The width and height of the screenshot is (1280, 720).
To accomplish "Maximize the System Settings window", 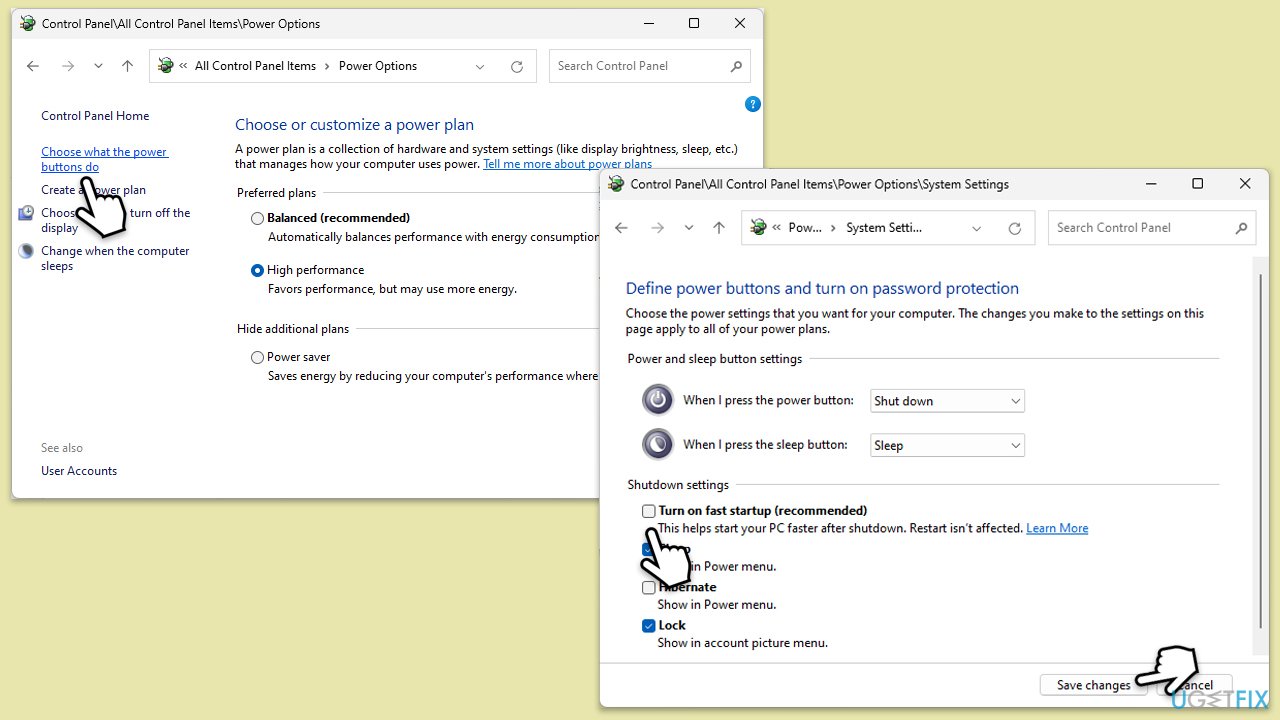I will (x=1198, y=184).
